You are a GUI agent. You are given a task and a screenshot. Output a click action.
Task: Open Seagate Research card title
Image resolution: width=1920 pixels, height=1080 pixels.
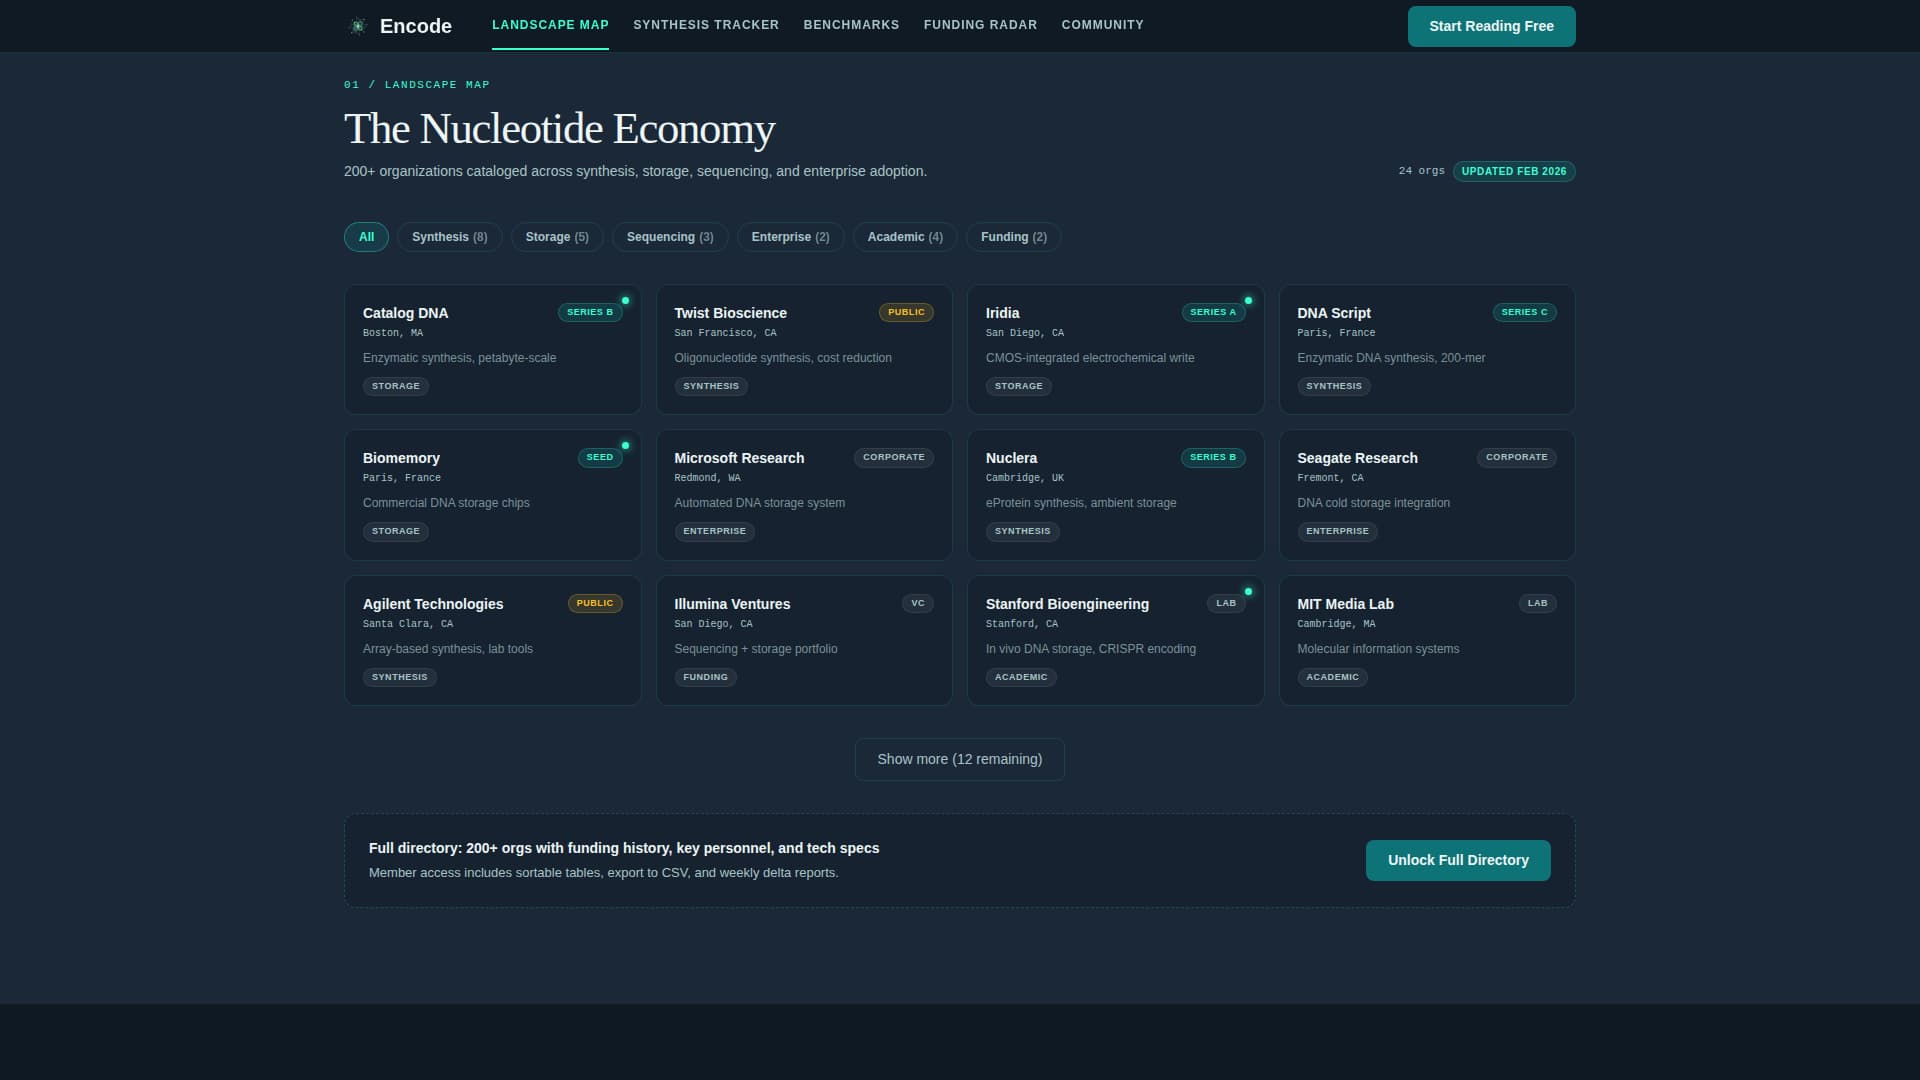(1357, 458)
